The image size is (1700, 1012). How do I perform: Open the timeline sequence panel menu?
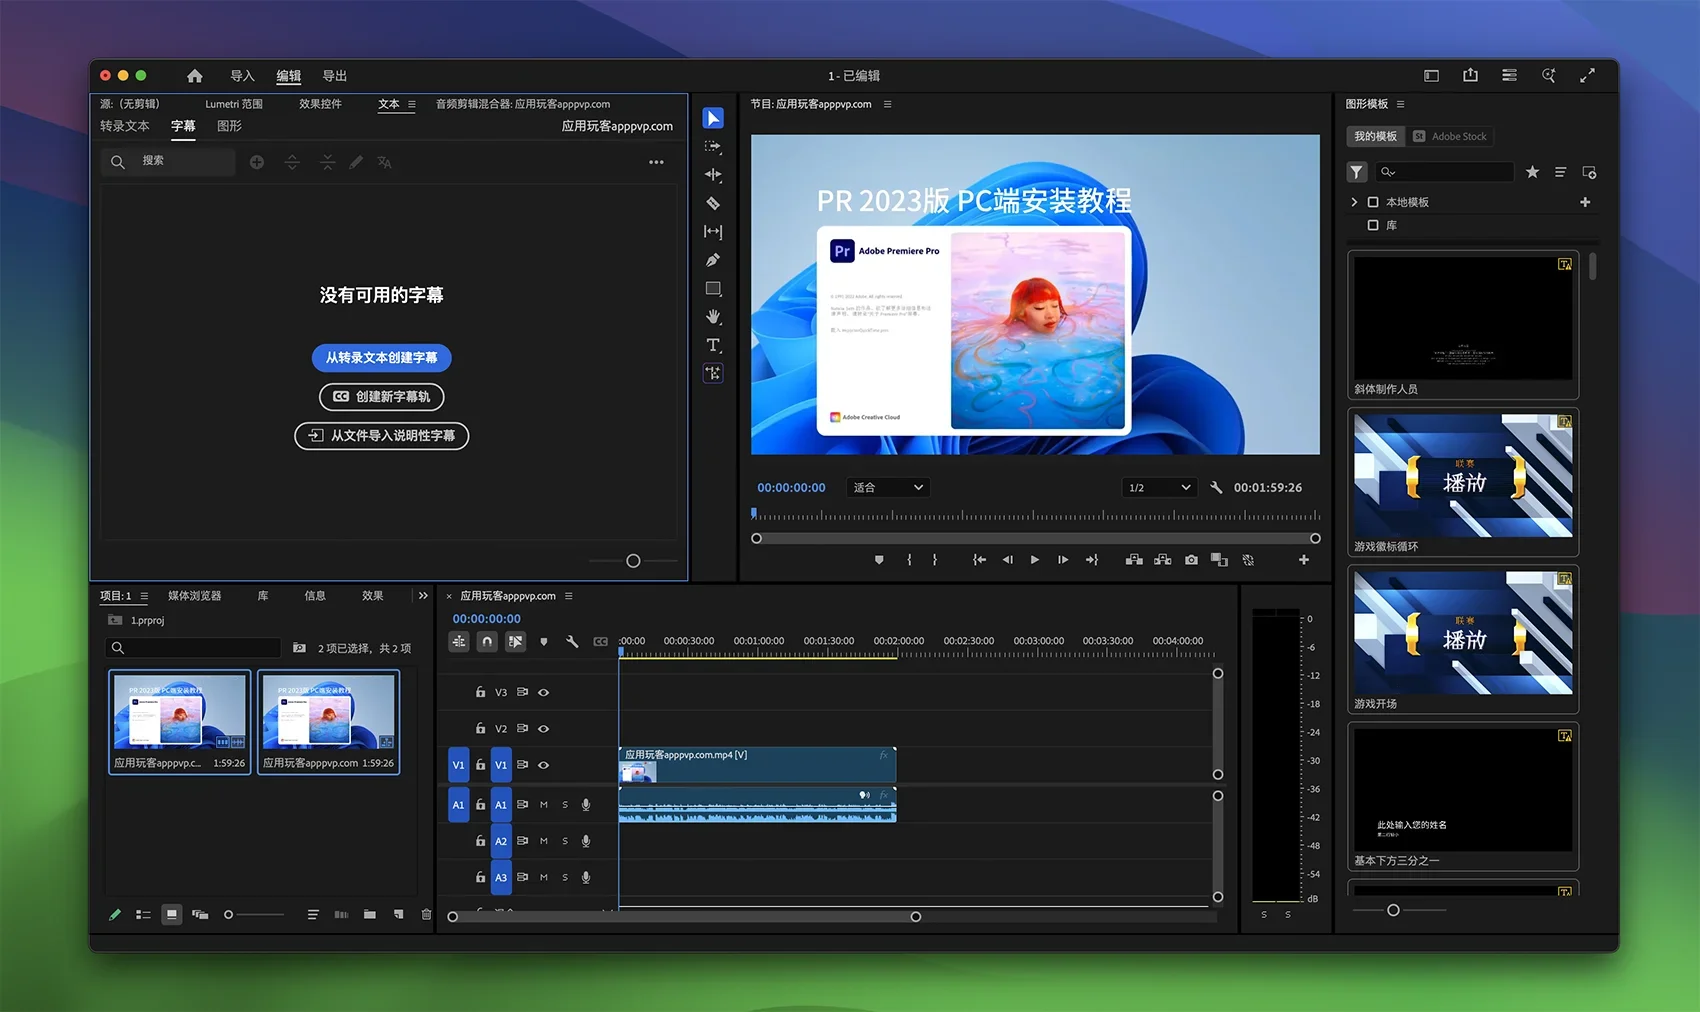569,596
